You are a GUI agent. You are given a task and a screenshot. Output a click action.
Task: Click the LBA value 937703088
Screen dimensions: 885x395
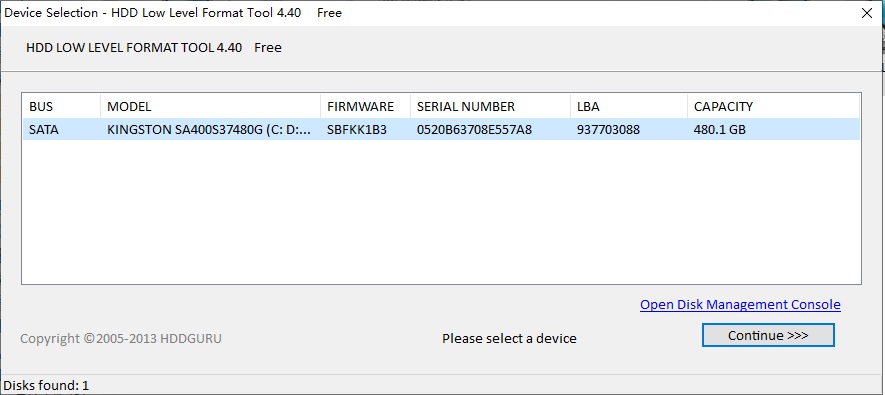tap(608, 130)
